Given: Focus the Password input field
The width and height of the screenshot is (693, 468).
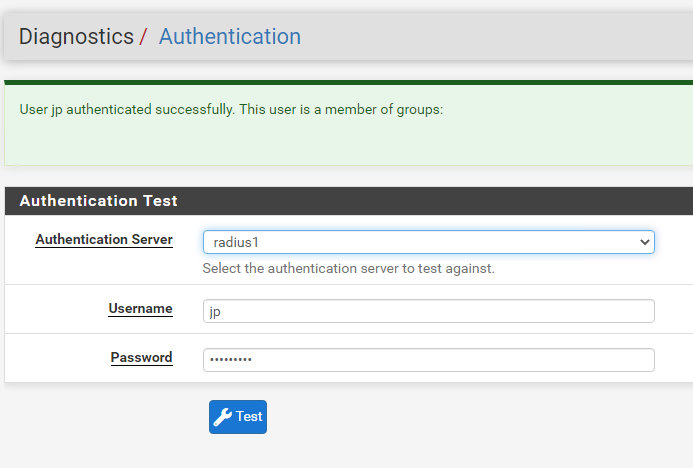Looking at the screenshot, I should pyautogui.click(x=428, y=360).
